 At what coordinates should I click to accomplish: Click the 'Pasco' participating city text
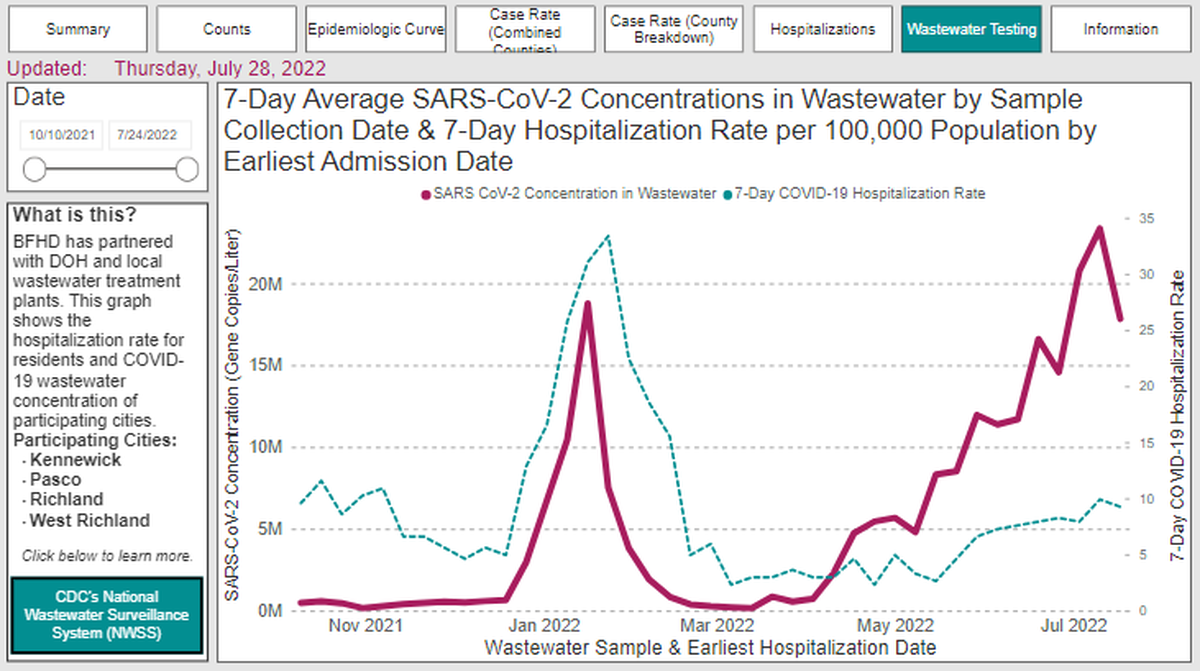(55, 480)
